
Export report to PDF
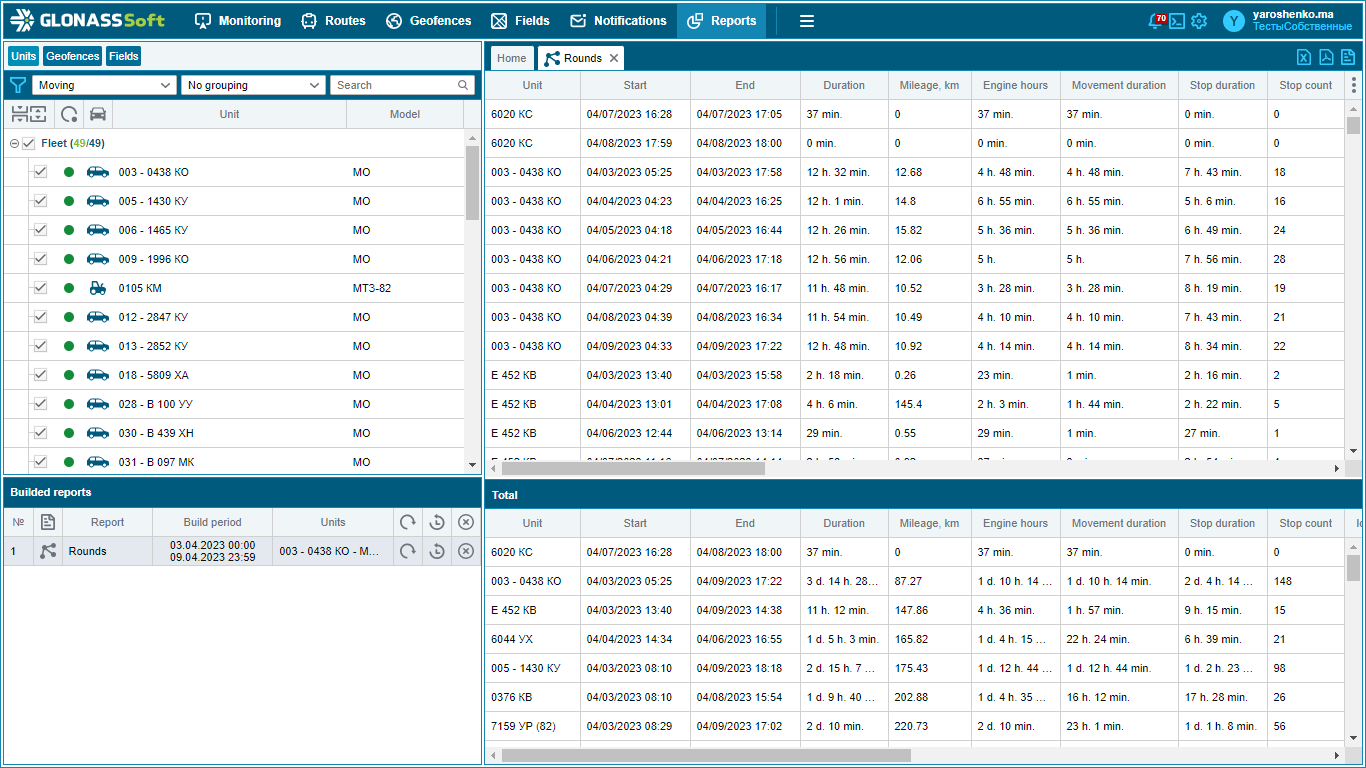click(1326, 57)
